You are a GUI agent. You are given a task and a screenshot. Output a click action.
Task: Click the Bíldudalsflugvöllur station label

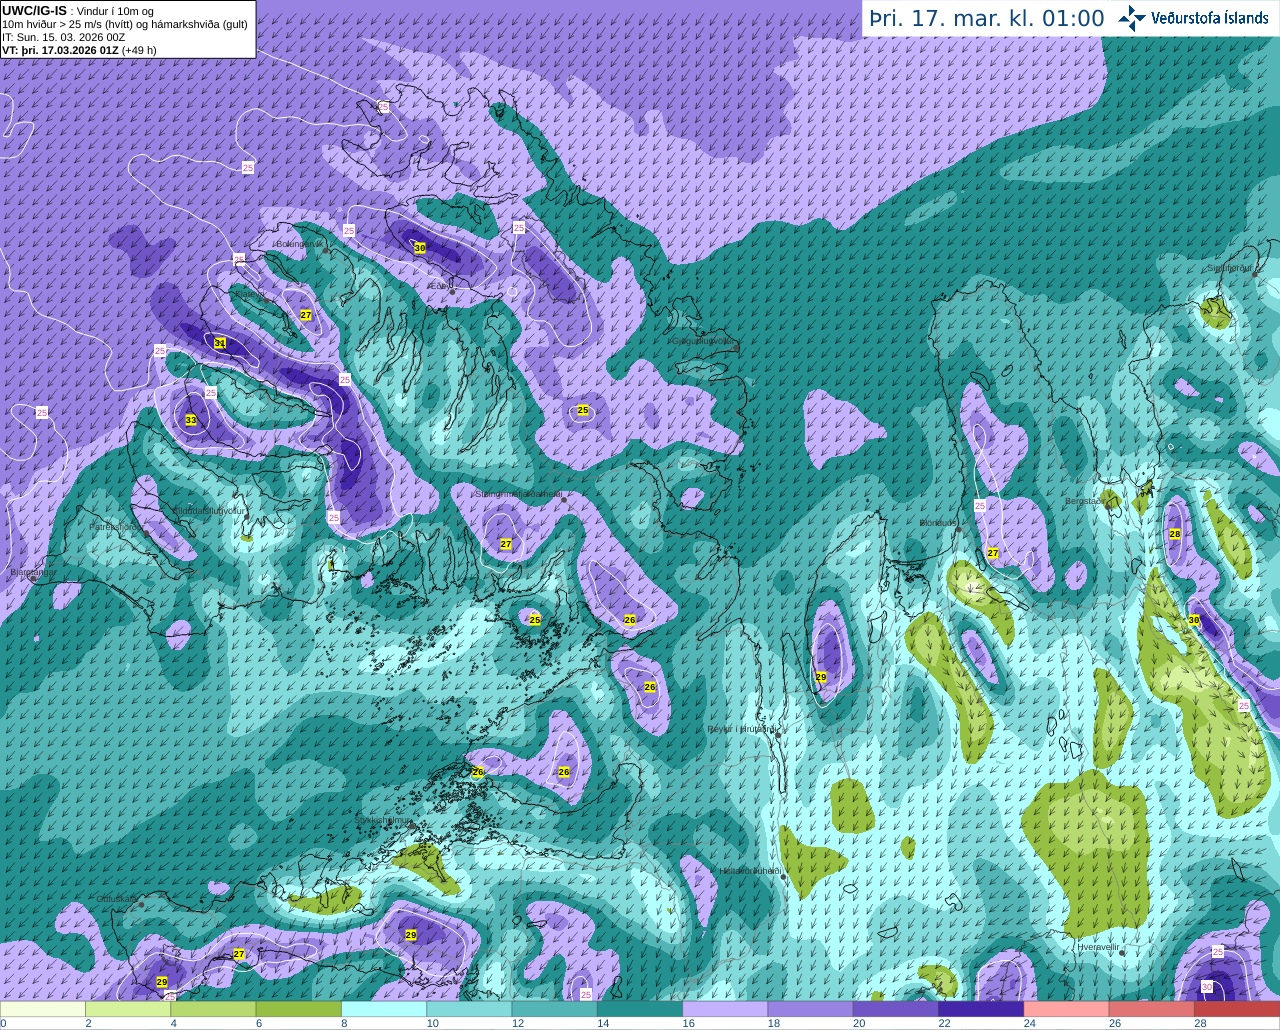209,510
